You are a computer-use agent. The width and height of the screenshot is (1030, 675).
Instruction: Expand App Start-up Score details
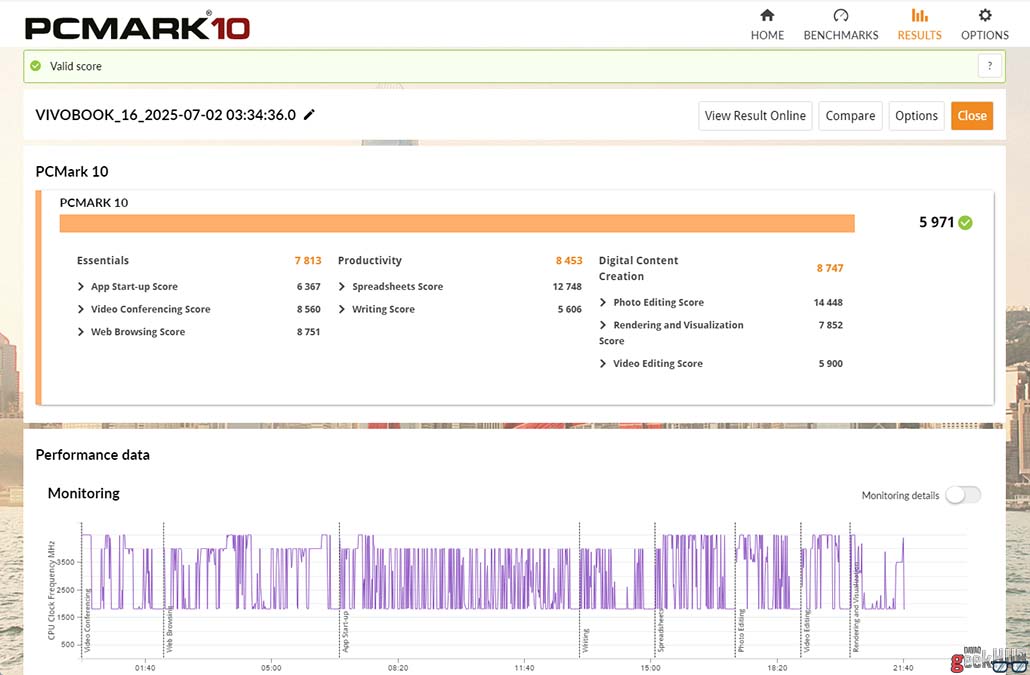[x=81, y=286]
